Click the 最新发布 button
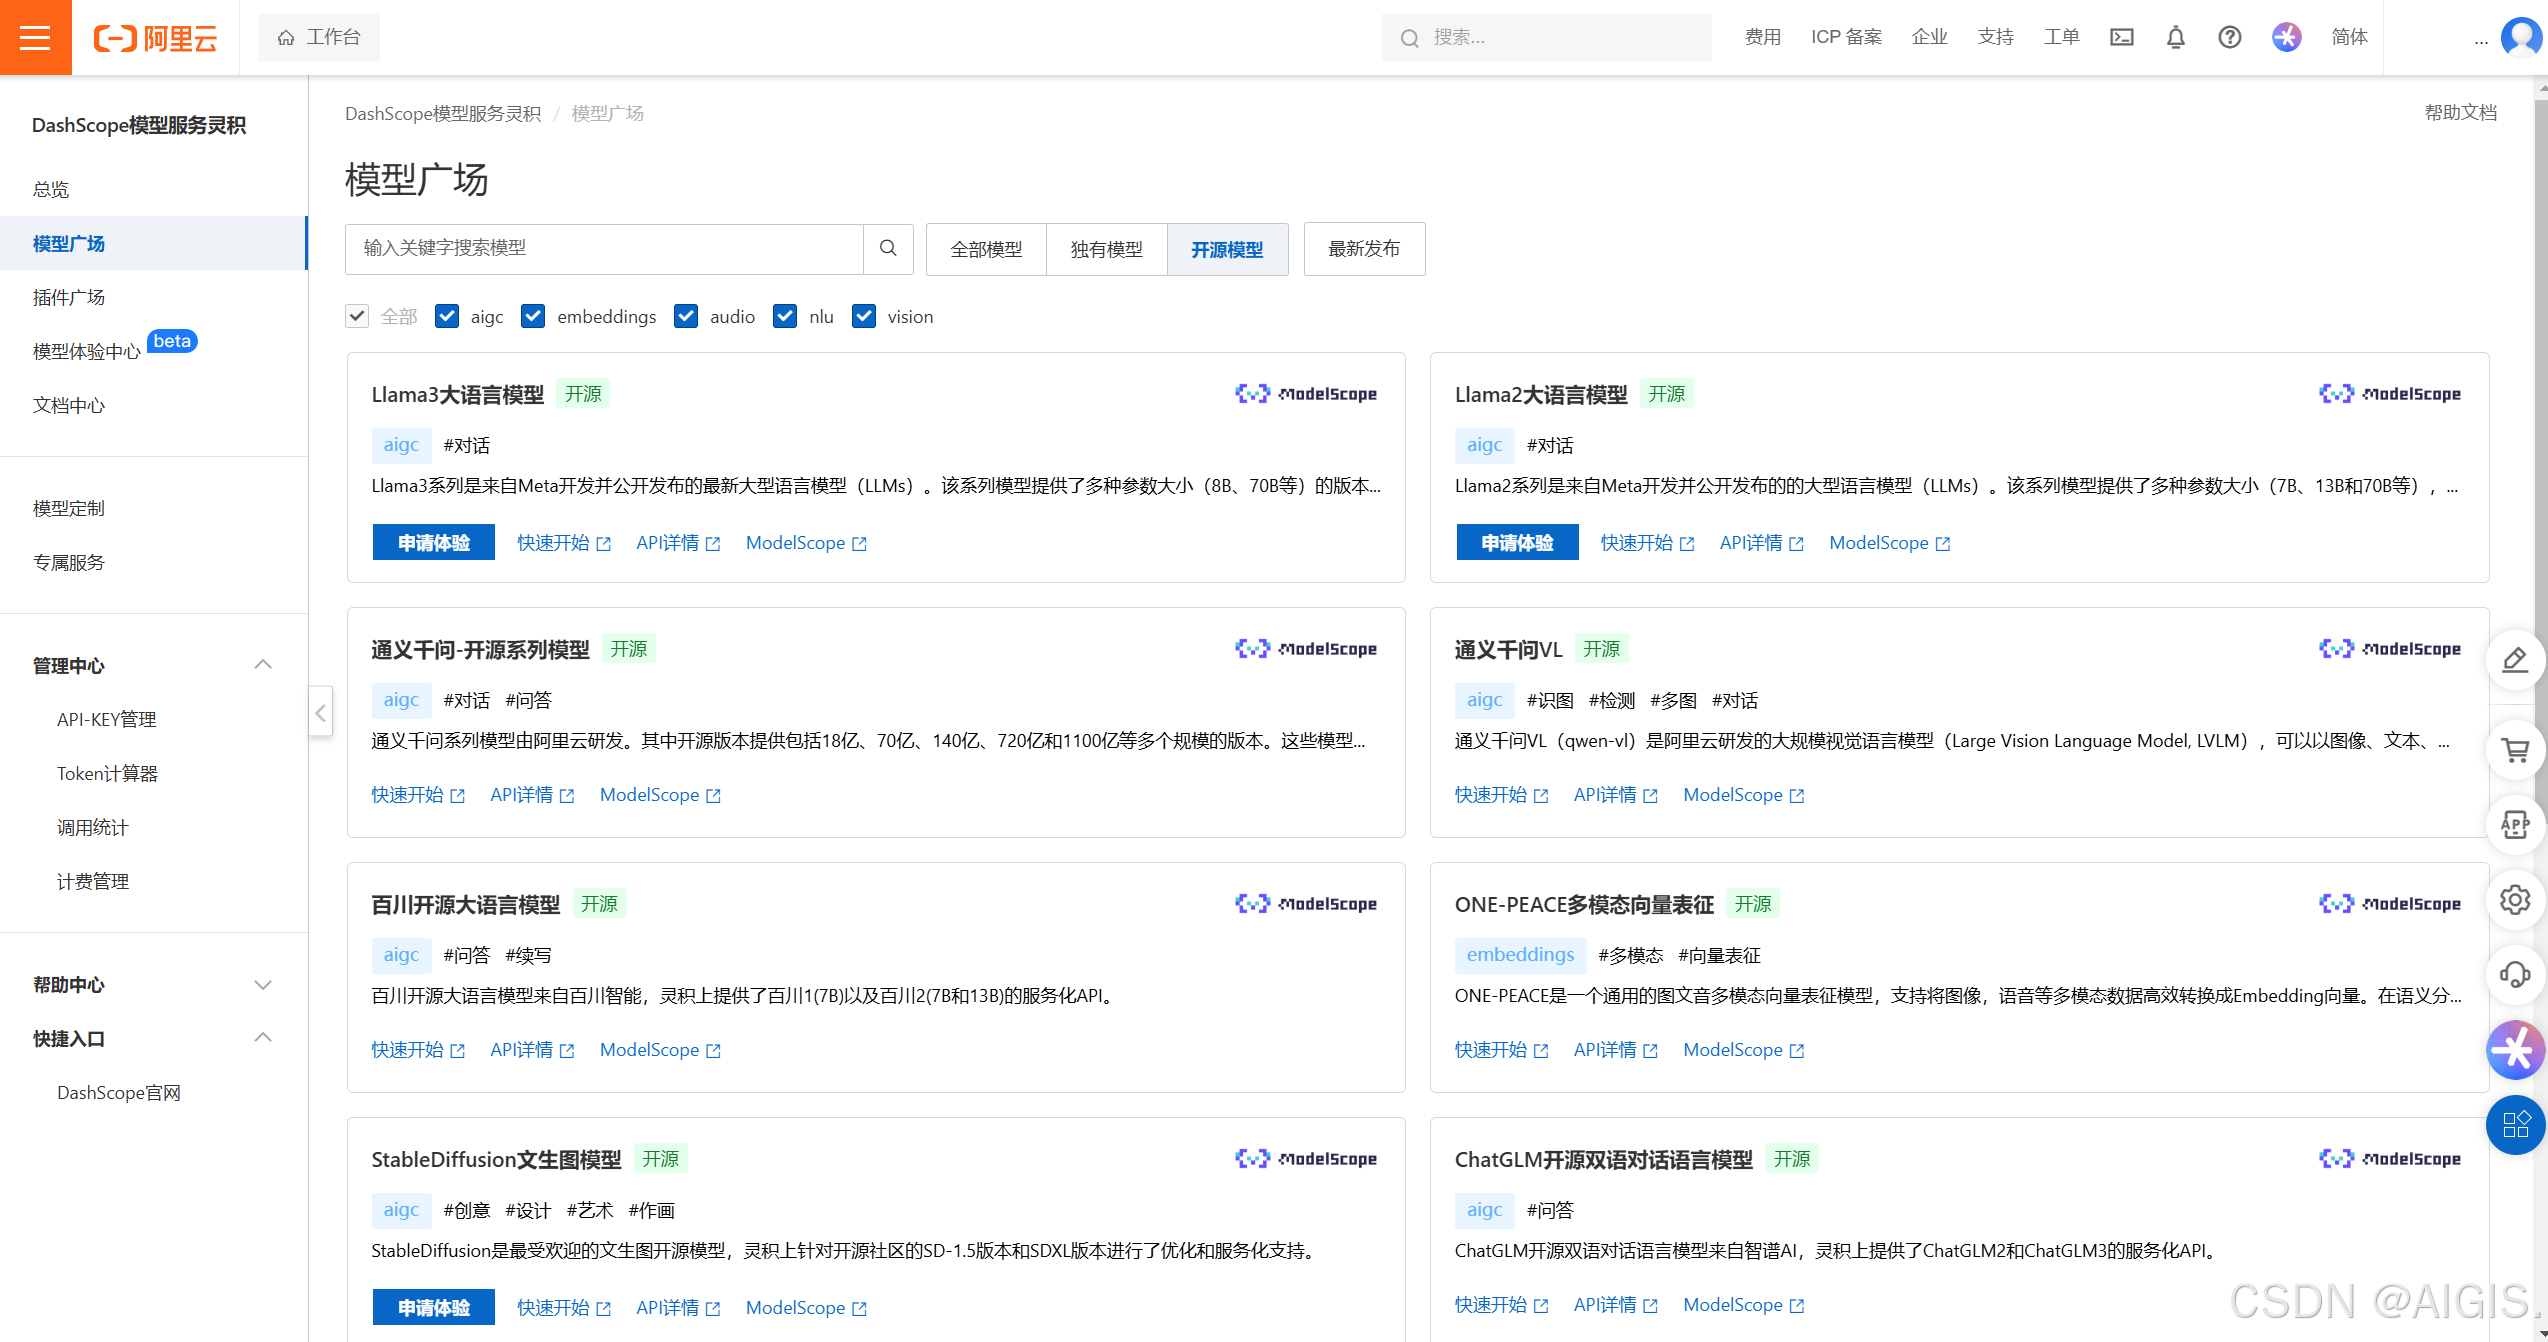2548x1342 pixels. click(1364, 249)
